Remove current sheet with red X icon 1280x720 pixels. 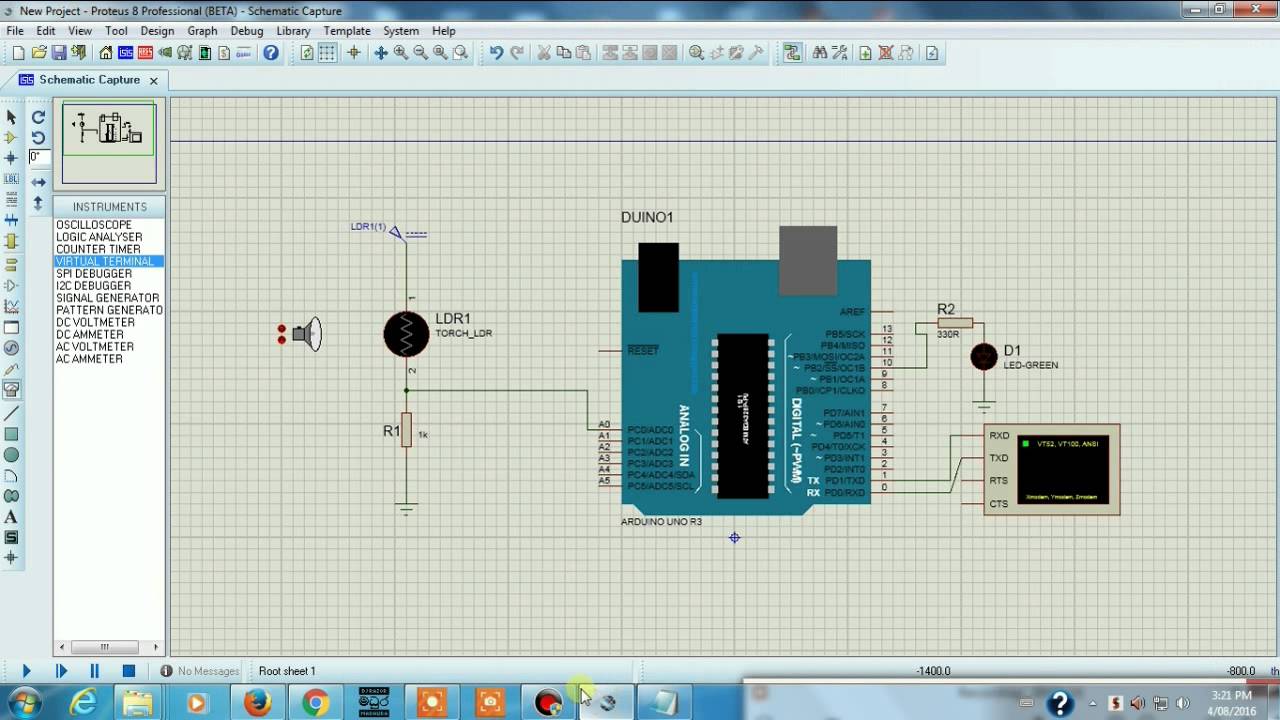[x=886, y=53]
